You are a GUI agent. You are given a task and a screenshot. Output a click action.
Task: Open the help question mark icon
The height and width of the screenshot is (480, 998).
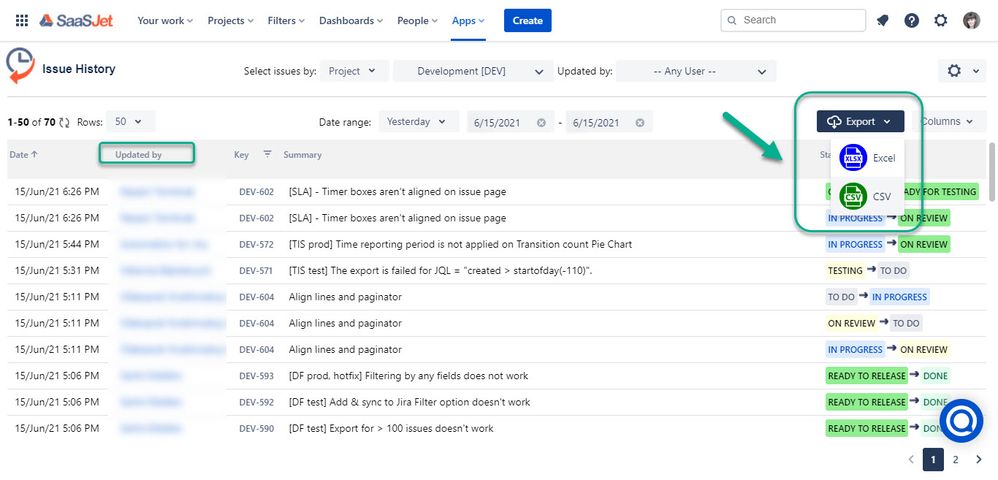pos(911,20)
